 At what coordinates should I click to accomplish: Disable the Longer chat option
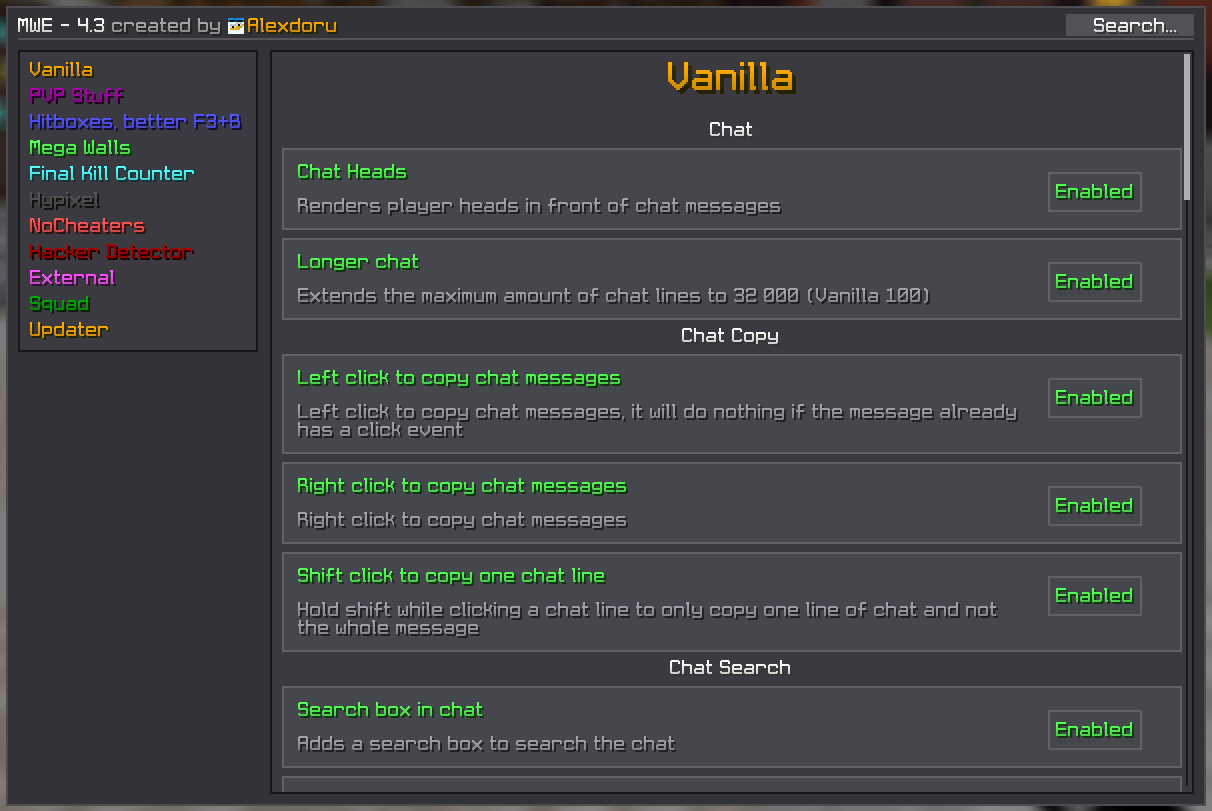(x=1094, y=281)
